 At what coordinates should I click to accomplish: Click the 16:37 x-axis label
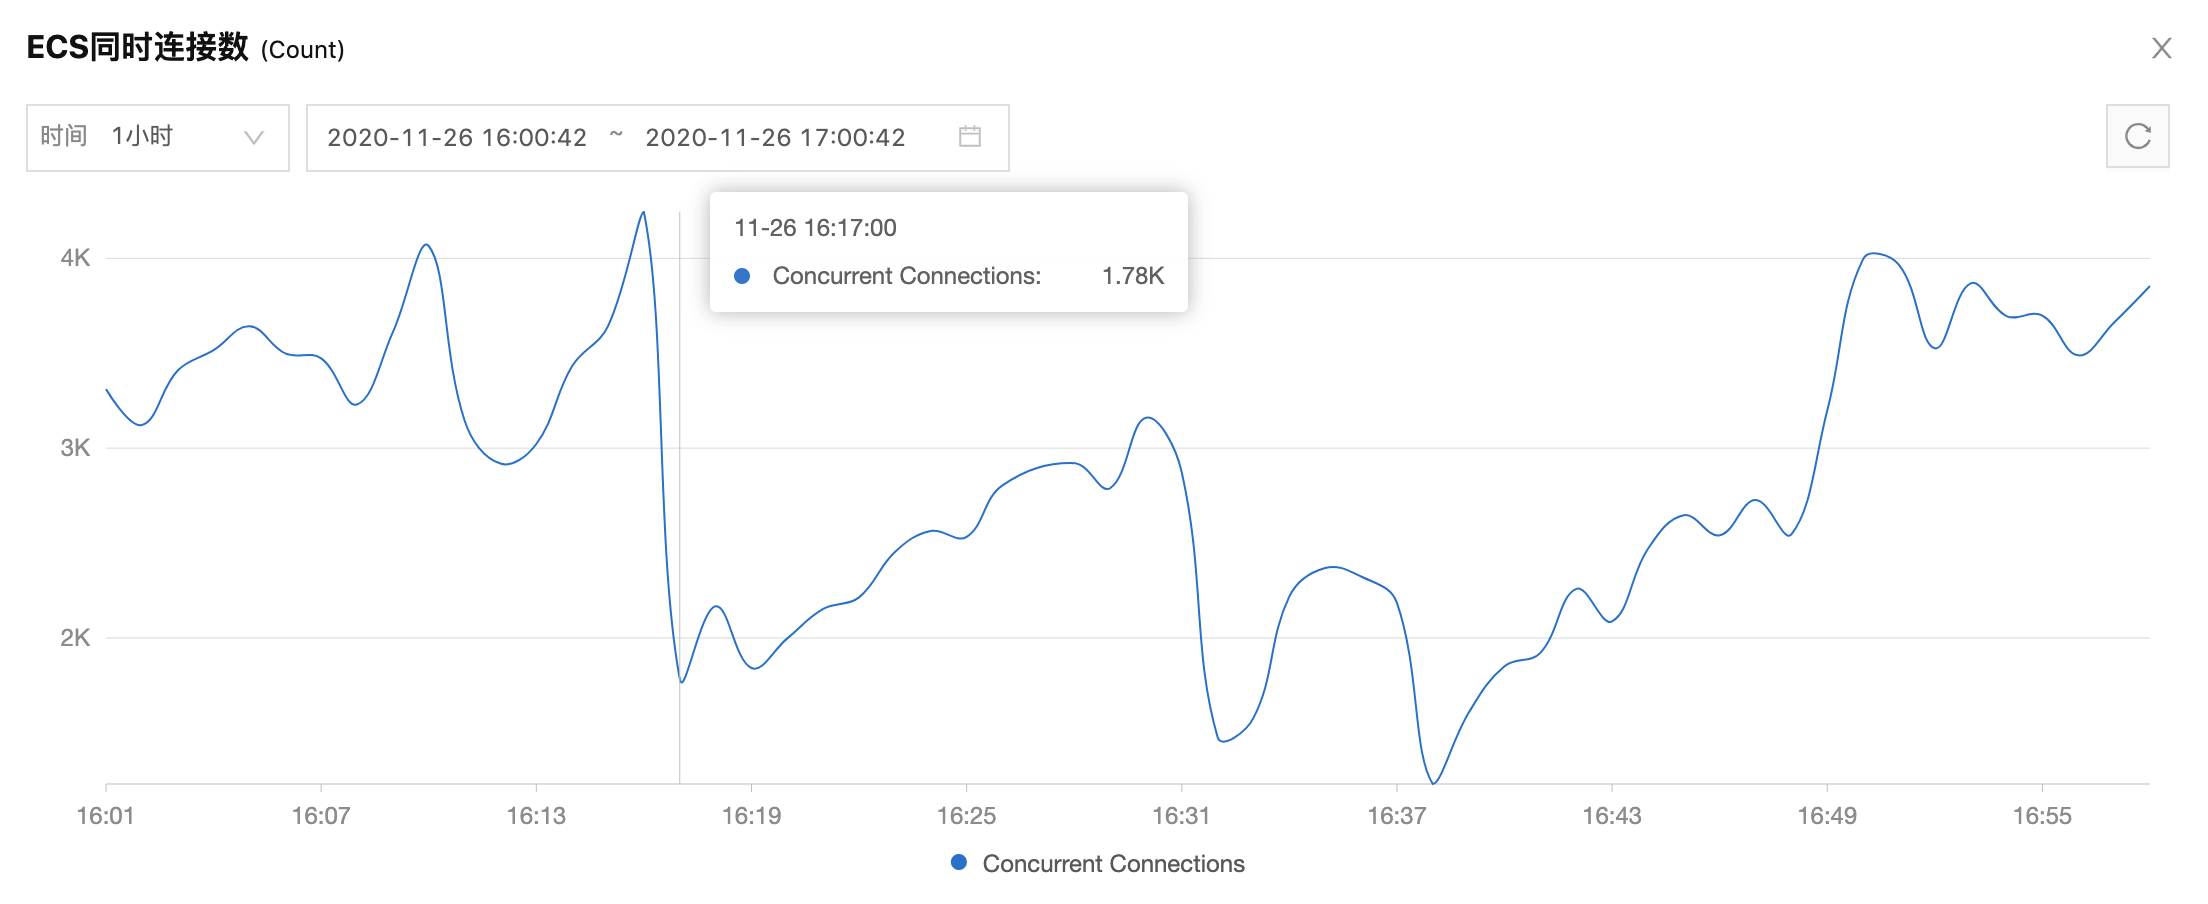pos(1396,816)
